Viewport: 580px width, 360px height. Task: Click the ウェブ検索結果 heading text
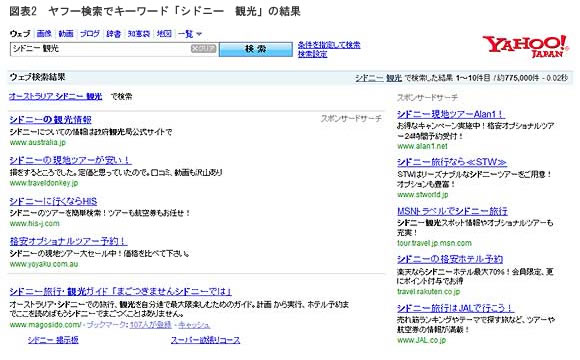[37, 77]
